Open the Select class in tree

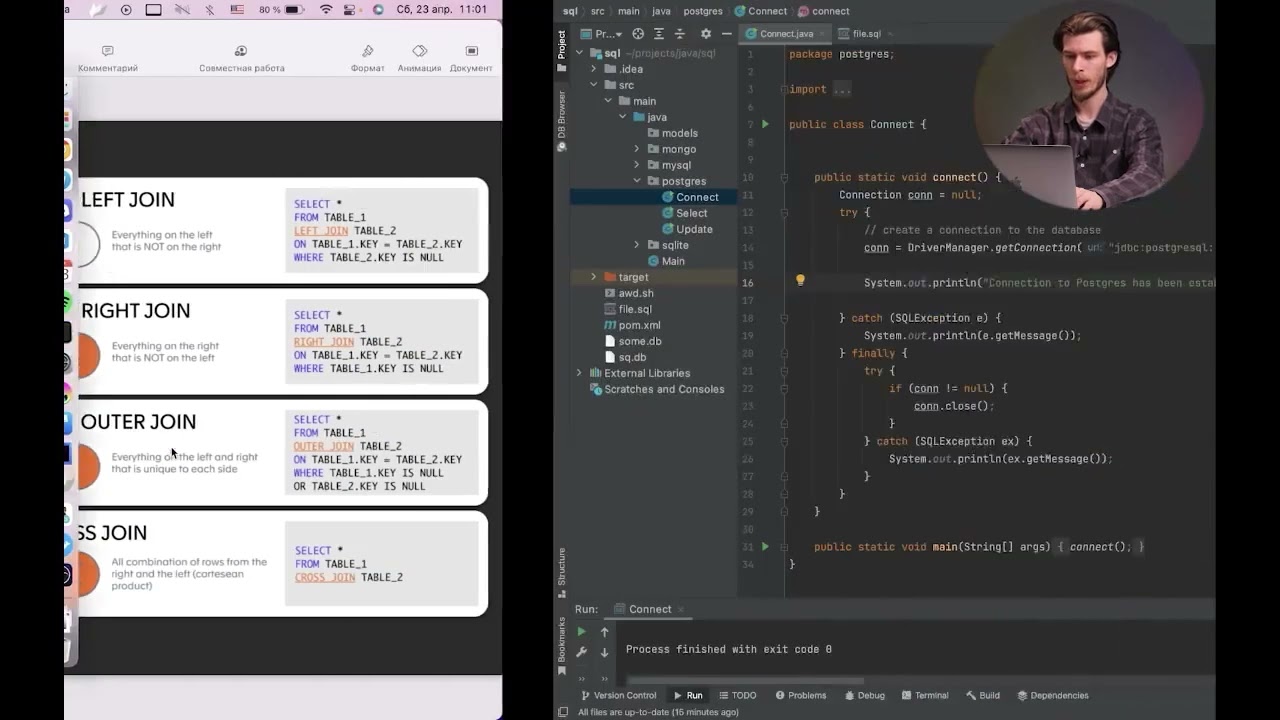[x=684, y=213]
